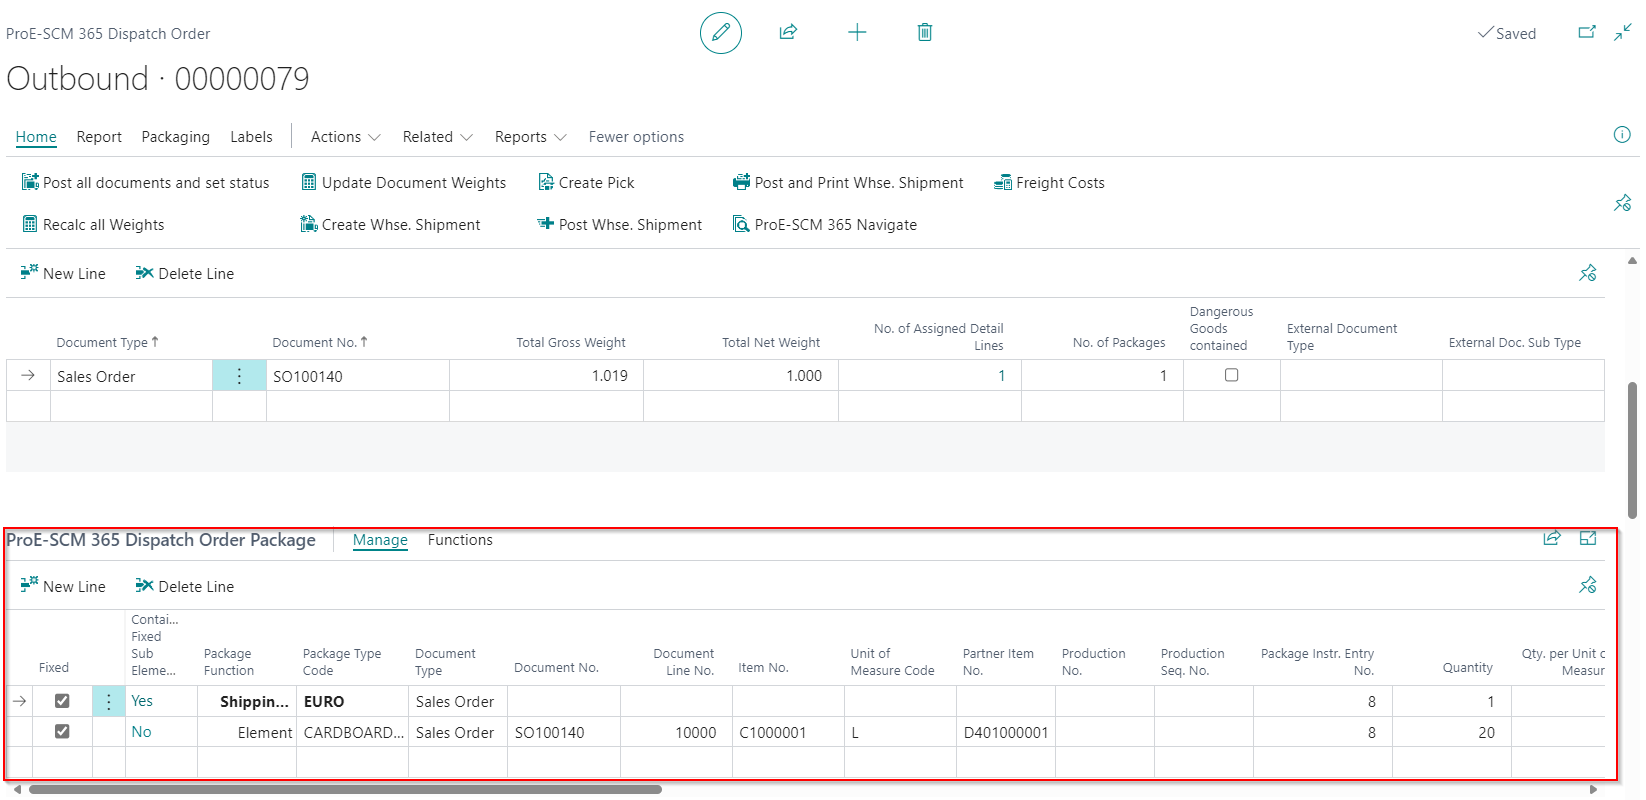Click the share icon in header

pos(788,32)
